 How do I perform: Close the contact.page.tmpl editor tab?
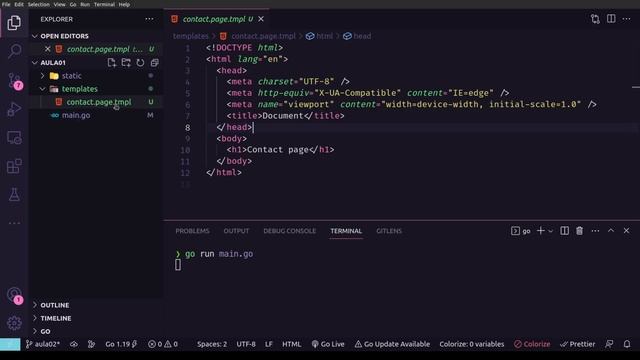pyautogui.click(x=261, y=19)
